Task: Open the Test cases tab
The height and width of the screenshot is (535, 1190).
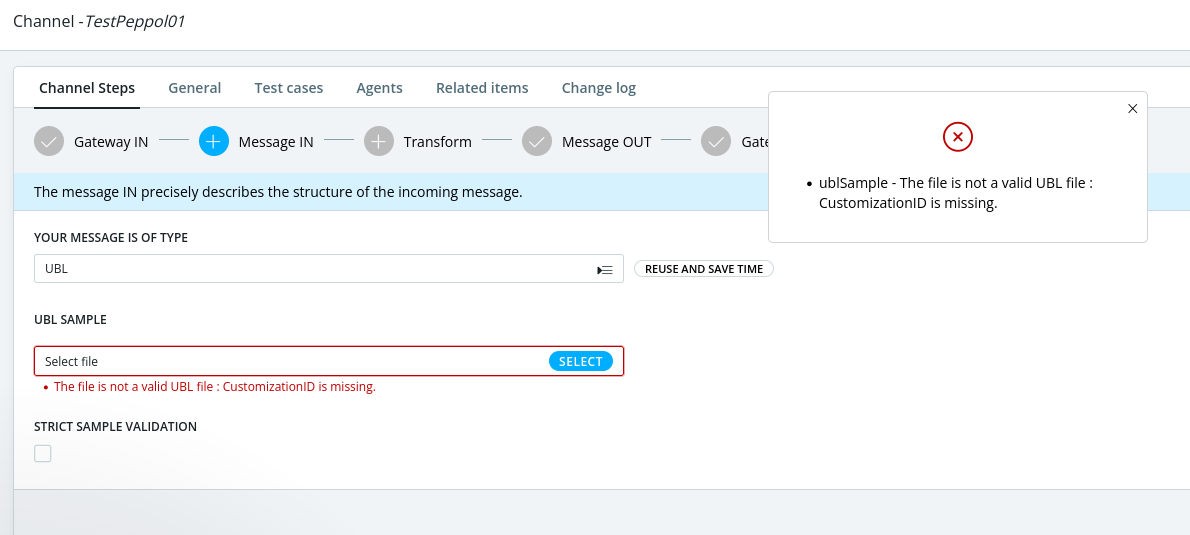Action: pos(288,88)
